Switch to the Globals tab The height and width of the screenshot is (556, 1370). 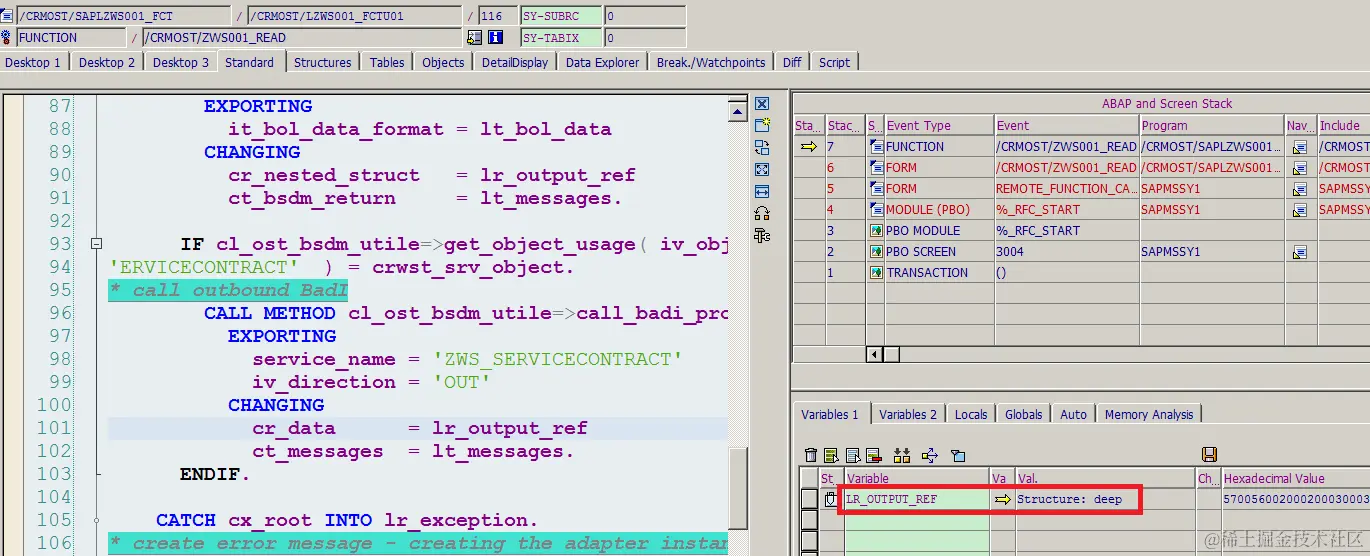(x=1024, y=414)
